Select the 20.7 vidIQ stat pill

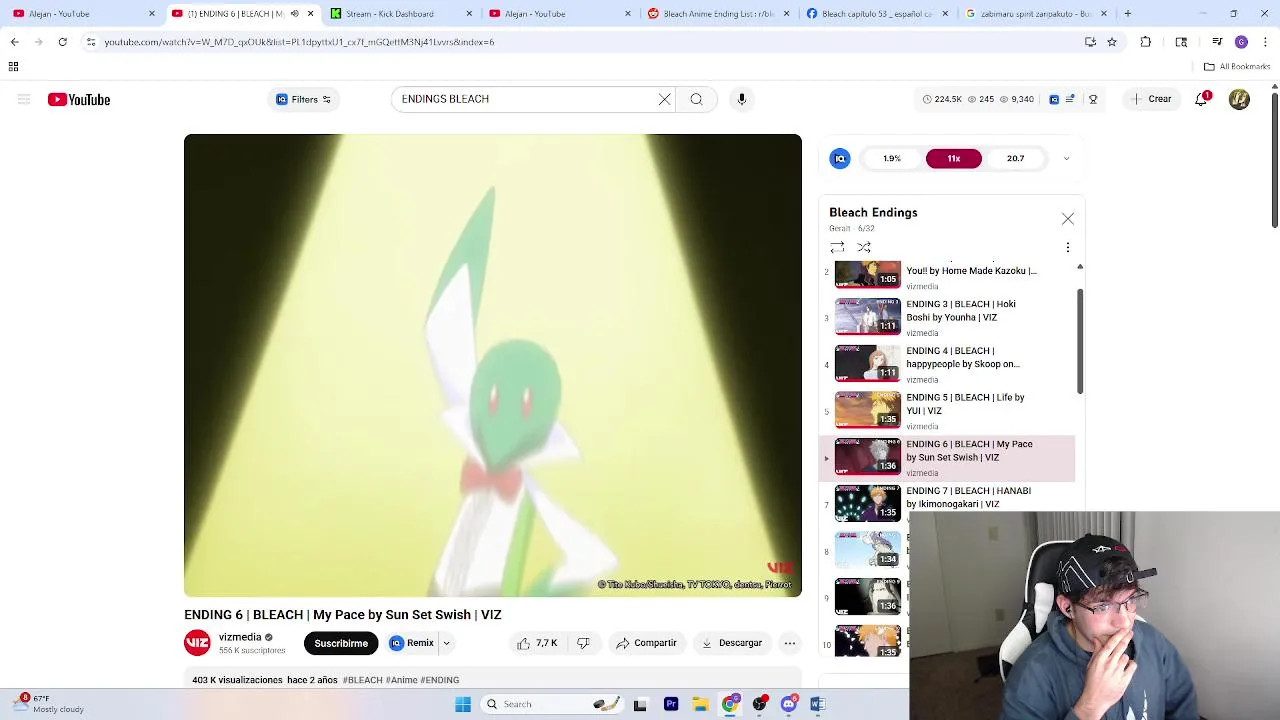tap(1015, 158)
